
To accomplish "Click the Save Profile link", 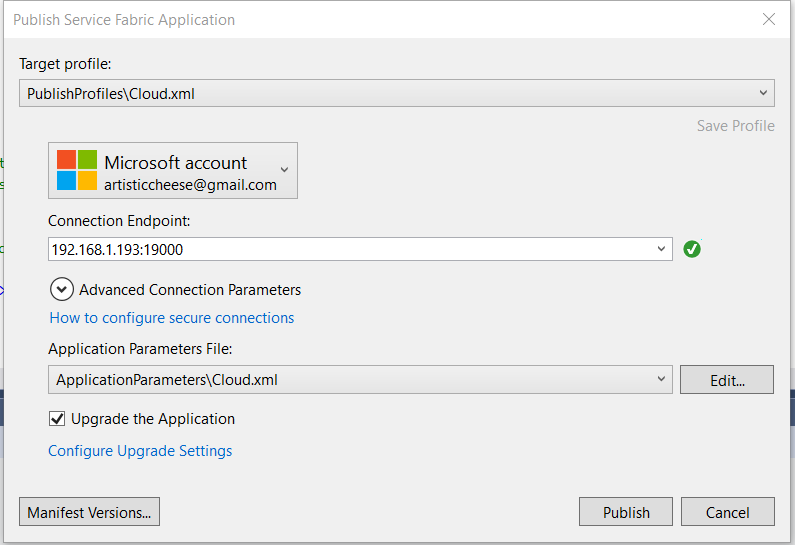I will (735, 126).
